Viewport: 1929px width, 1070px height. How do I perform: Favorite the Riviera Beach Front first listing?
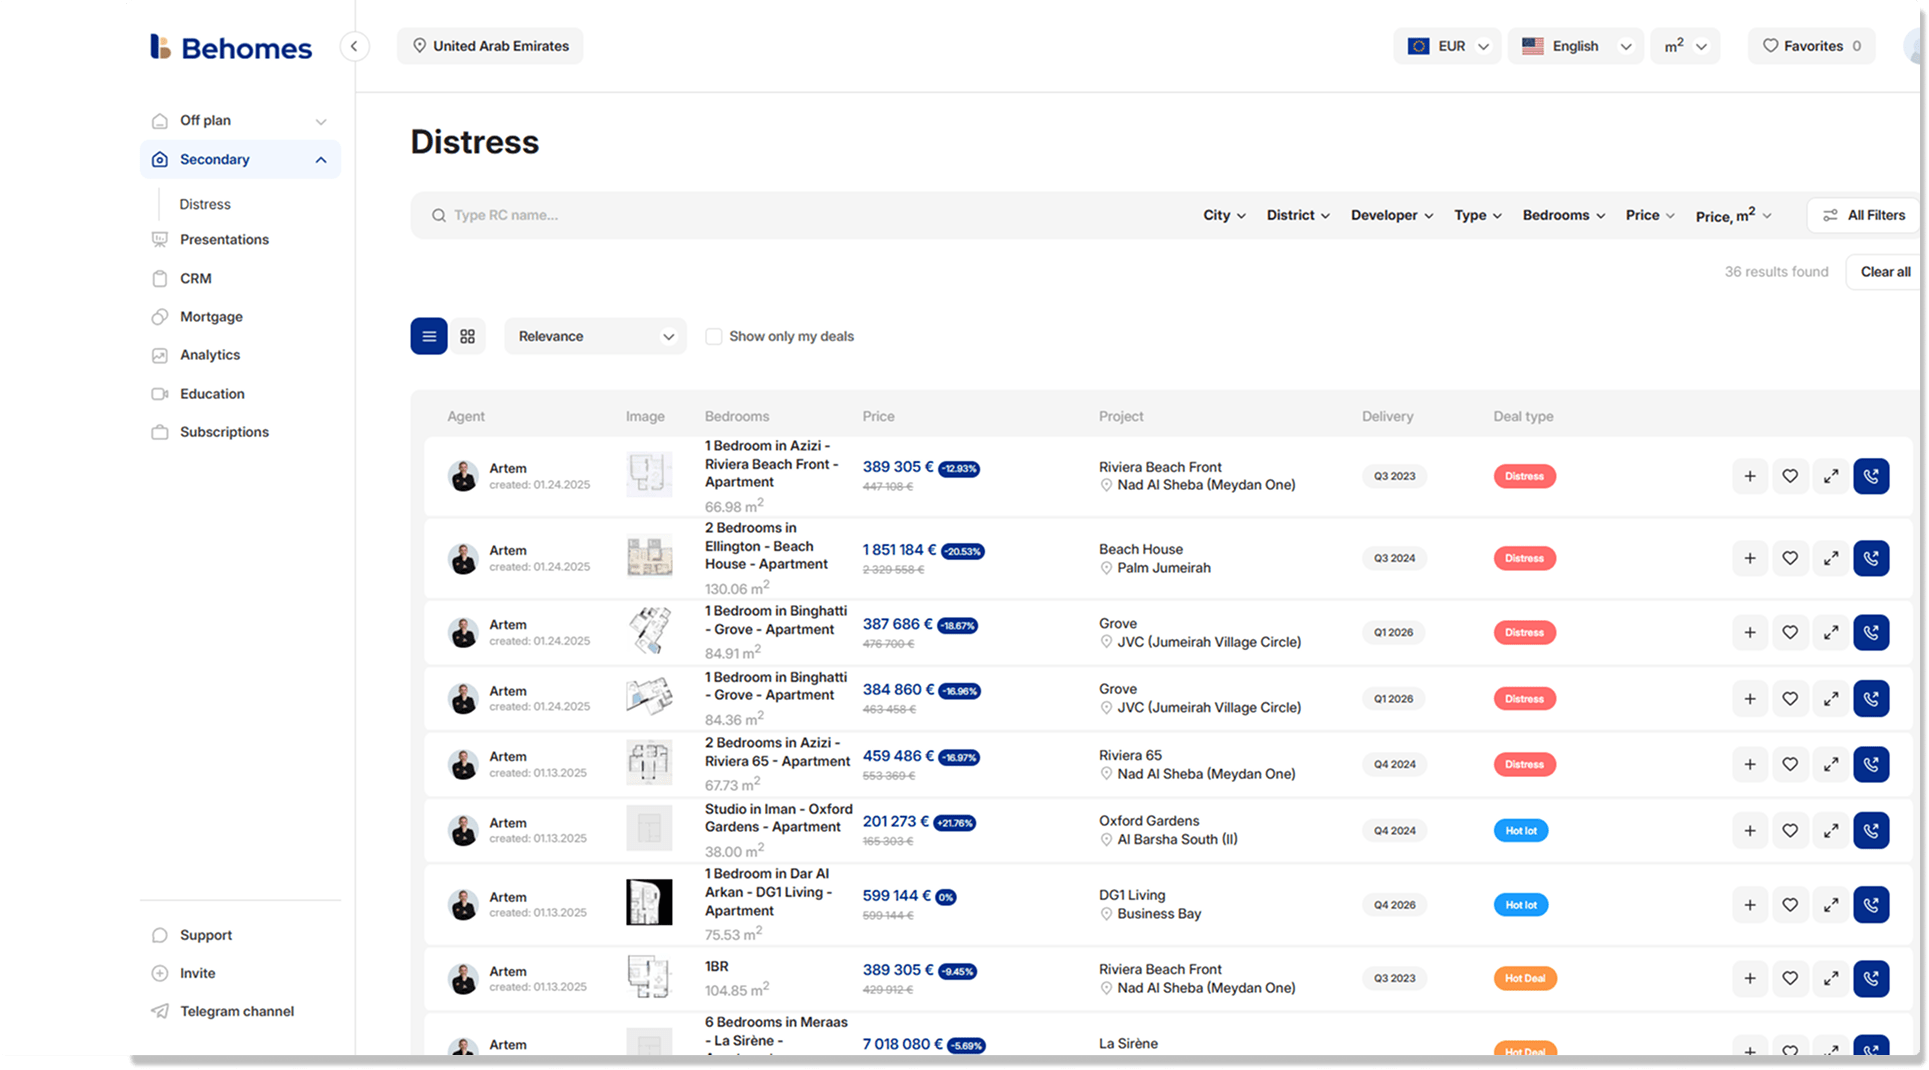click(x=1789, y=476)
